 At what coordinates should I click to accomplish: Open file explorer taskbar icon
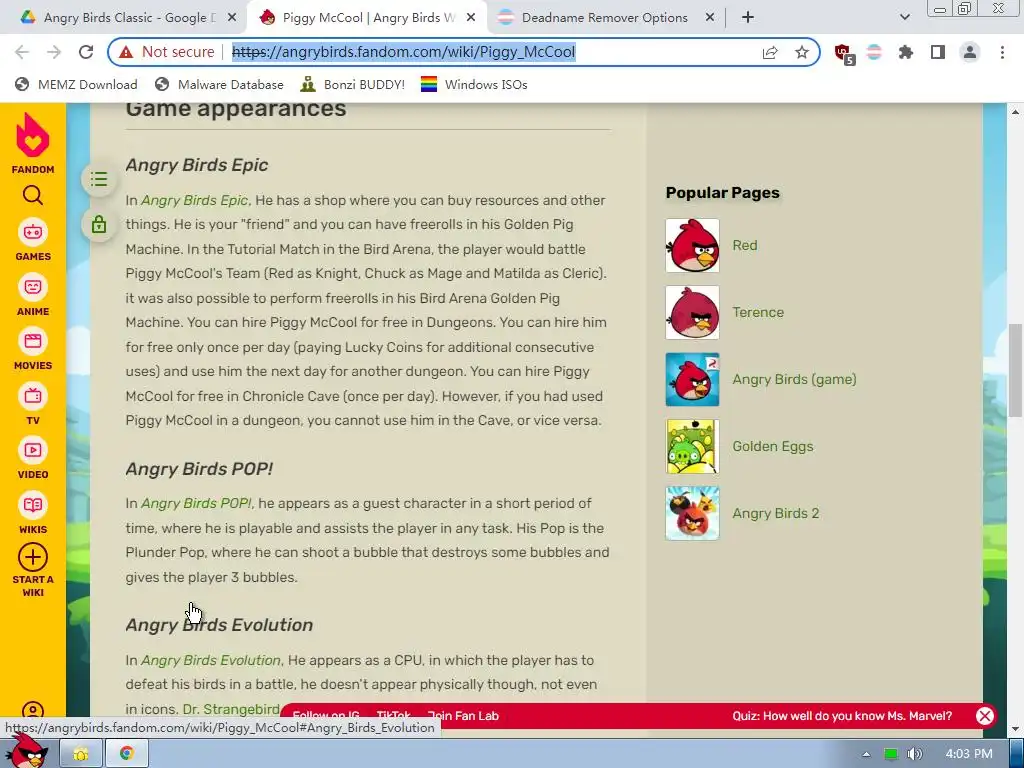coord(81,754)
